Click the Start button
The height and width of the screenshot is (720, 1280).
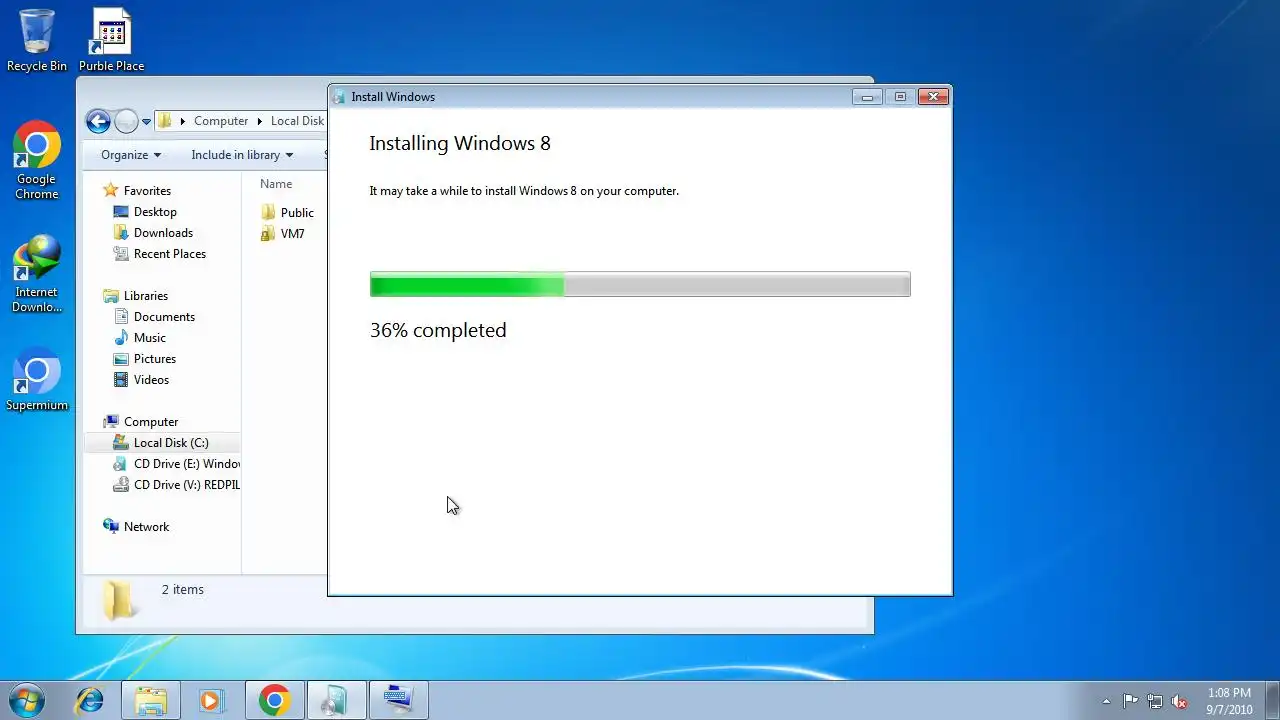27,700
